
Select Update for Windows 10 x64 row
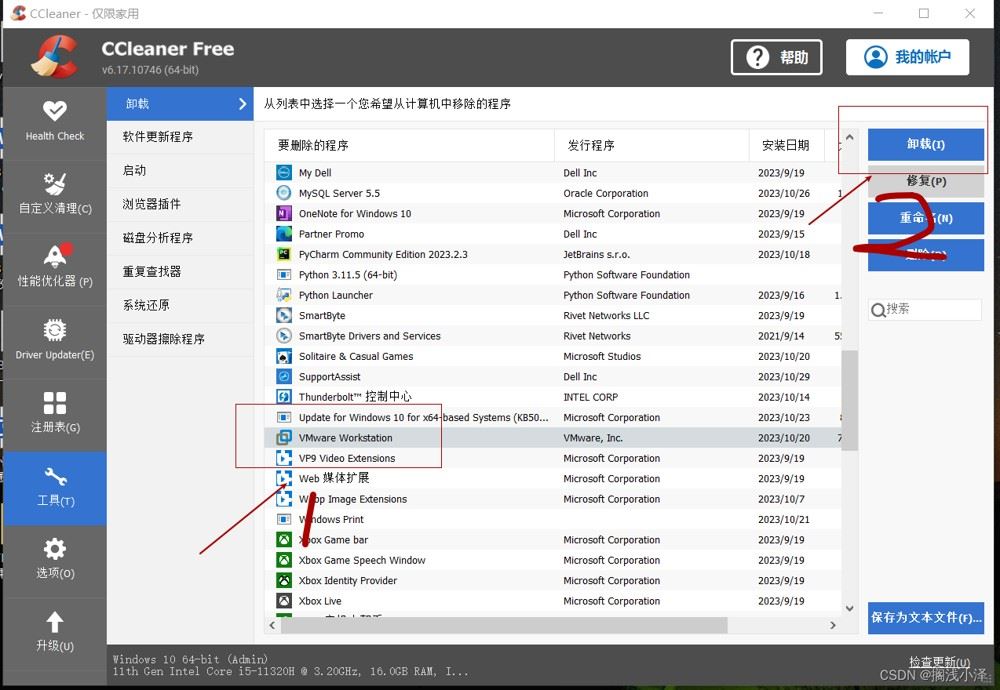click(553, 417)
